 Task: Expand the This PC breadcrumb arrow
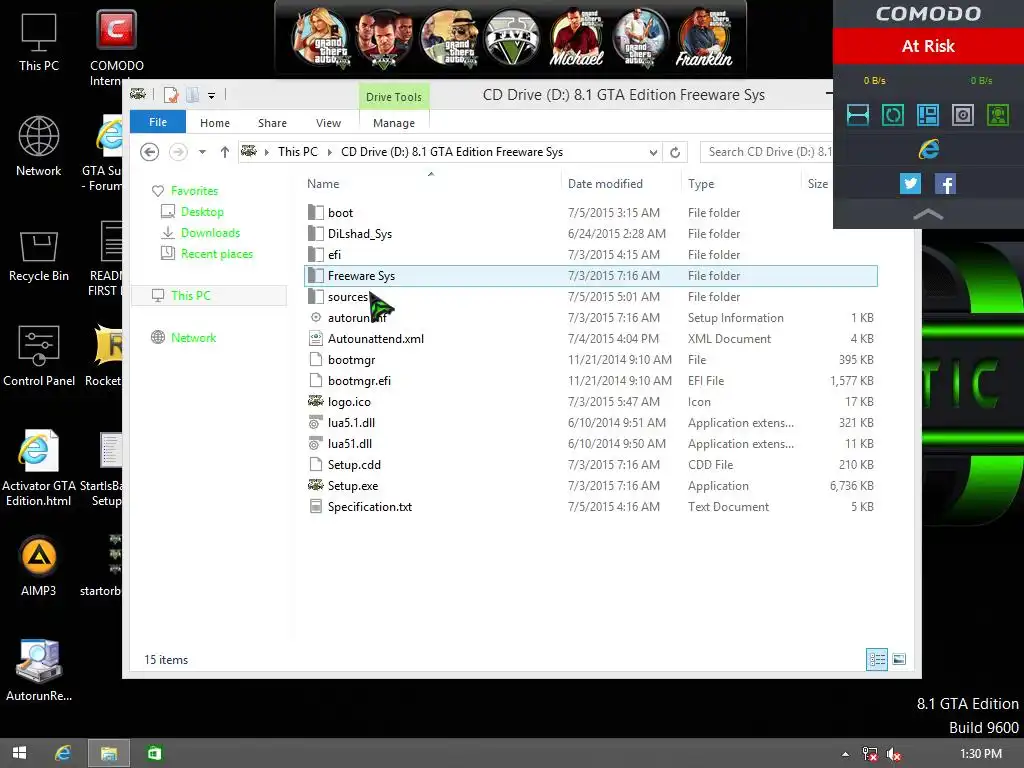(329, 152)
